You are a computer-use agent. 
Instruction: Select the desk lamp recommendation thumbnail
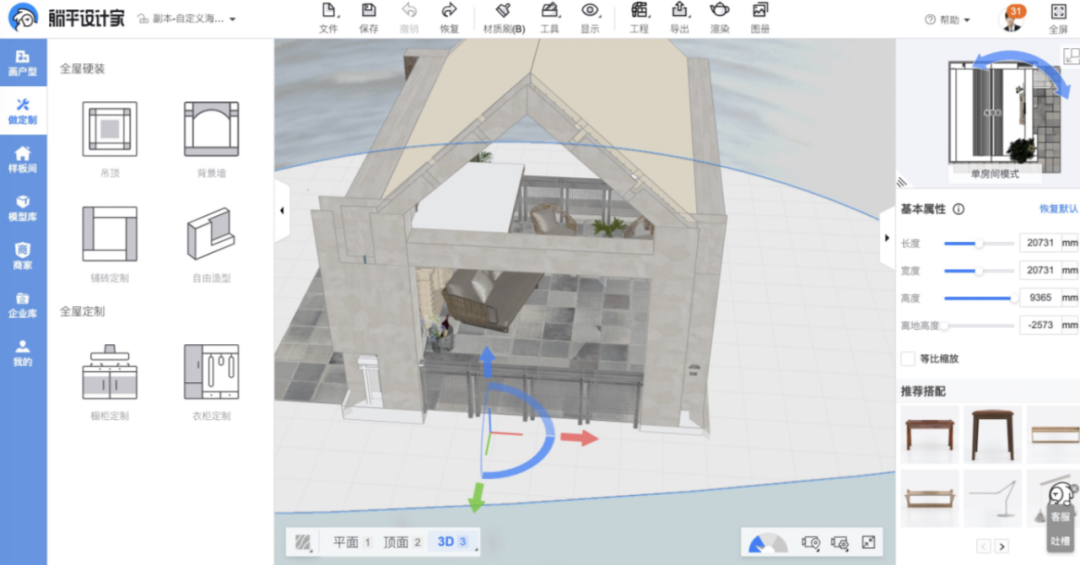click(x=993, y=498)
